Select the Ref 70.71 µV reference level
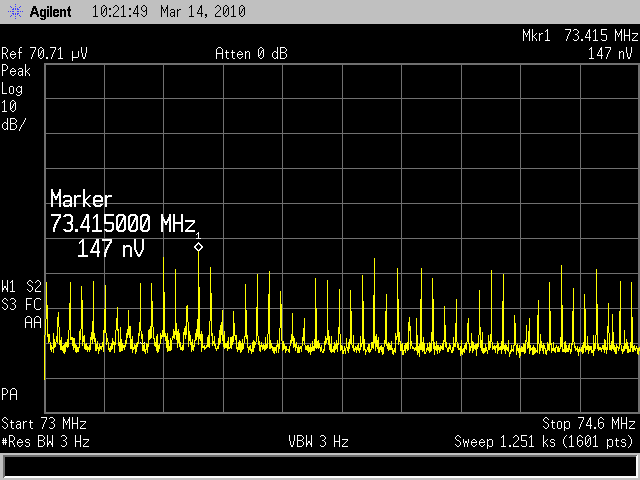 tap(44, 53)
